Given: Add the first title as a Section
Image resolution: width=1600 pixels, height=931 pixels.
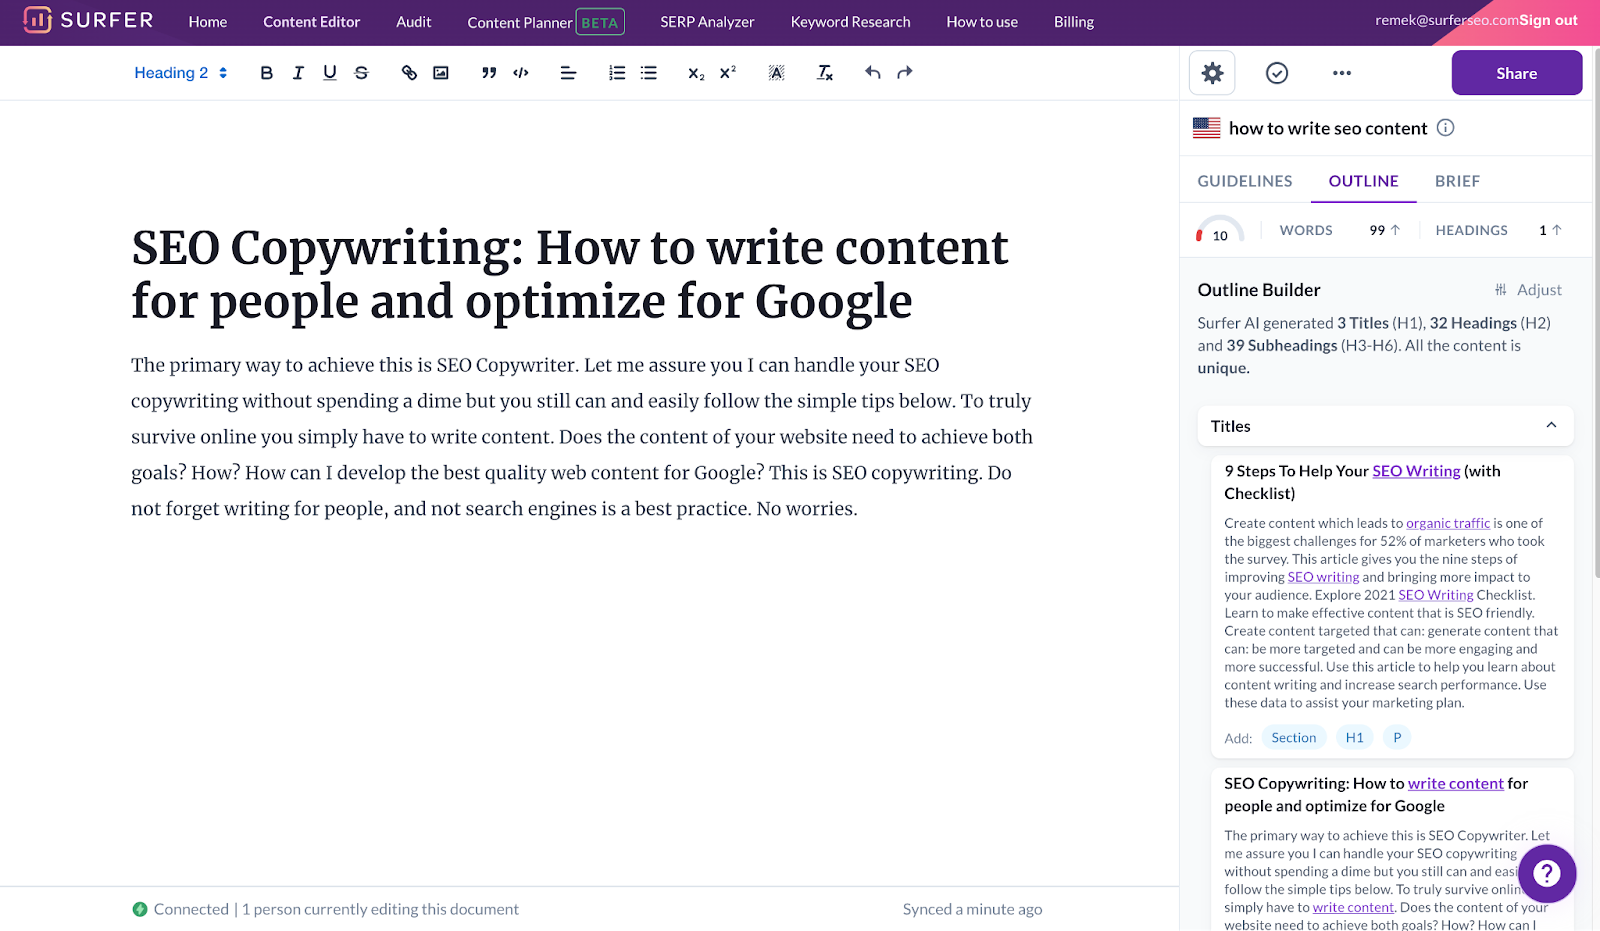Looking at the screenshot, I should pyautogui.click(x=1294, y=738).
